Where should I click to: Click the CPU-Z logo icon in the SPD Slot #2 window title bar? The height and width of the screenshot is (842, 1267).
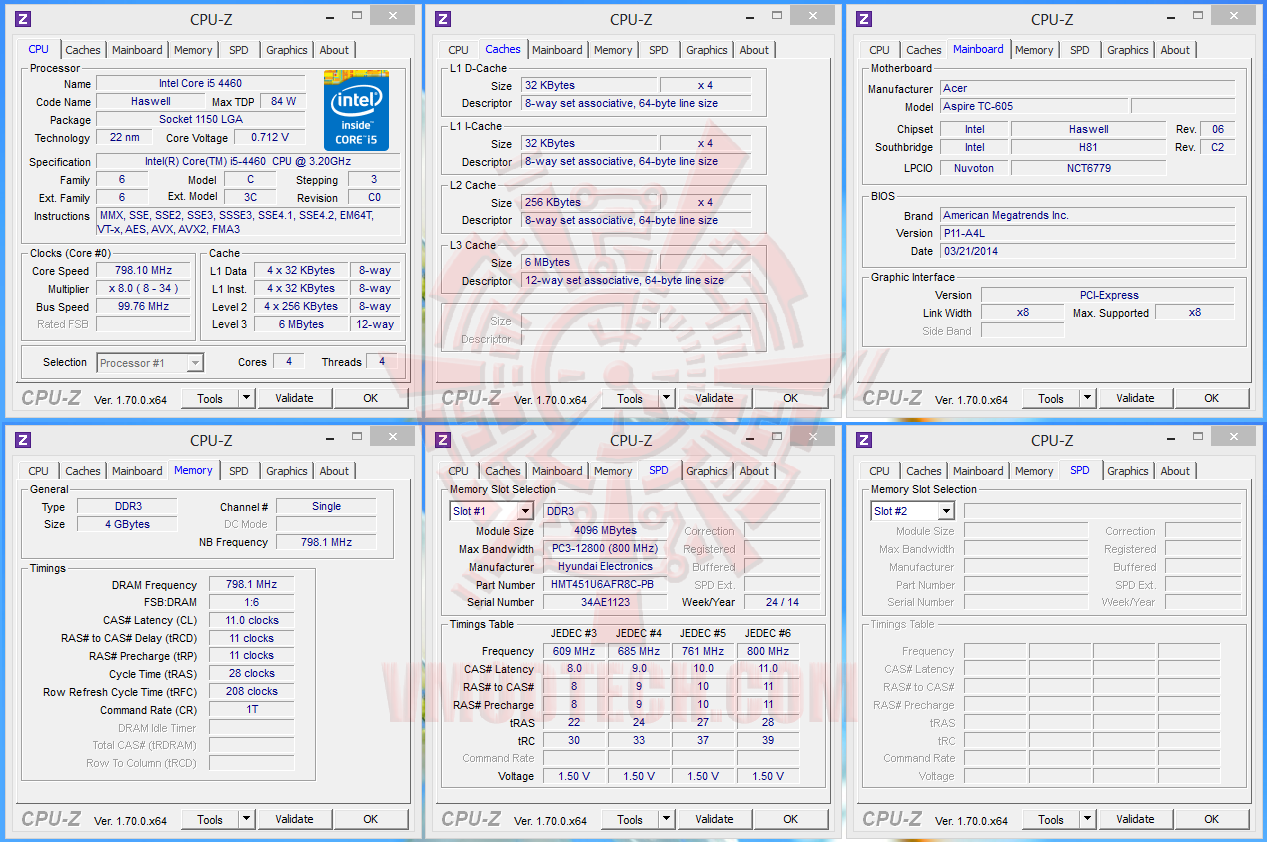click(865, 440)
